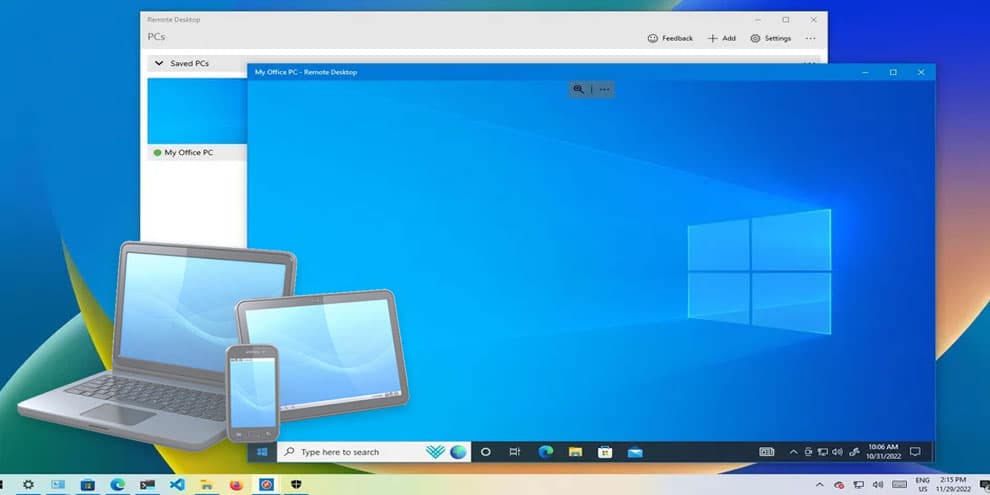Open the remote clock showing 10:06 AM

[883, 451]
